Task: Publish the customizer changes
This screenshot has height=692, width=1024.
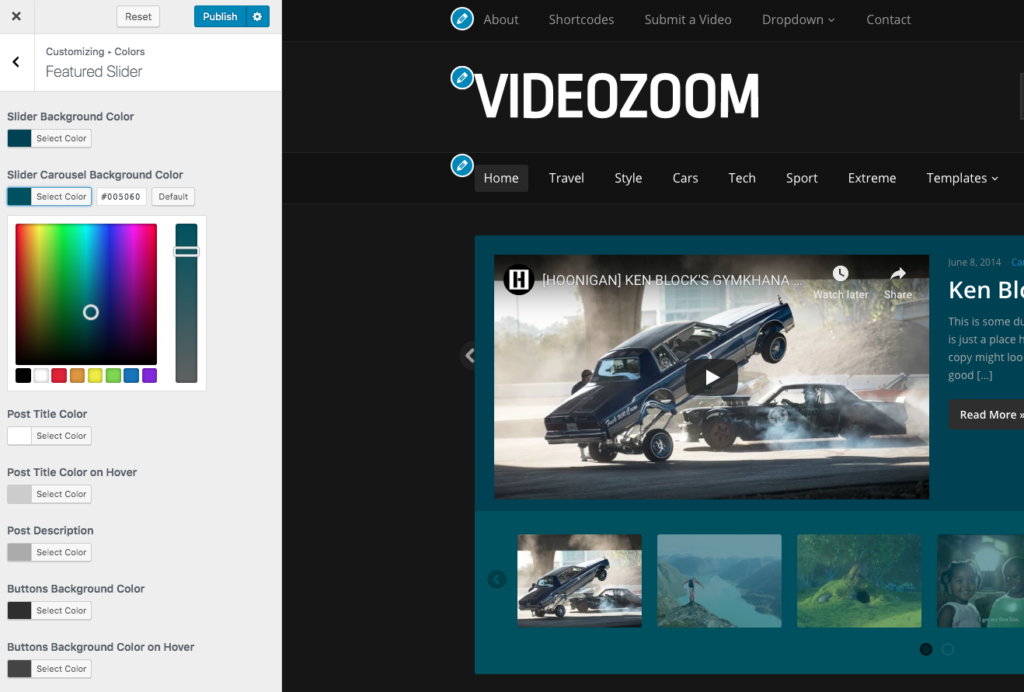Action: click(x=219, y=16)
